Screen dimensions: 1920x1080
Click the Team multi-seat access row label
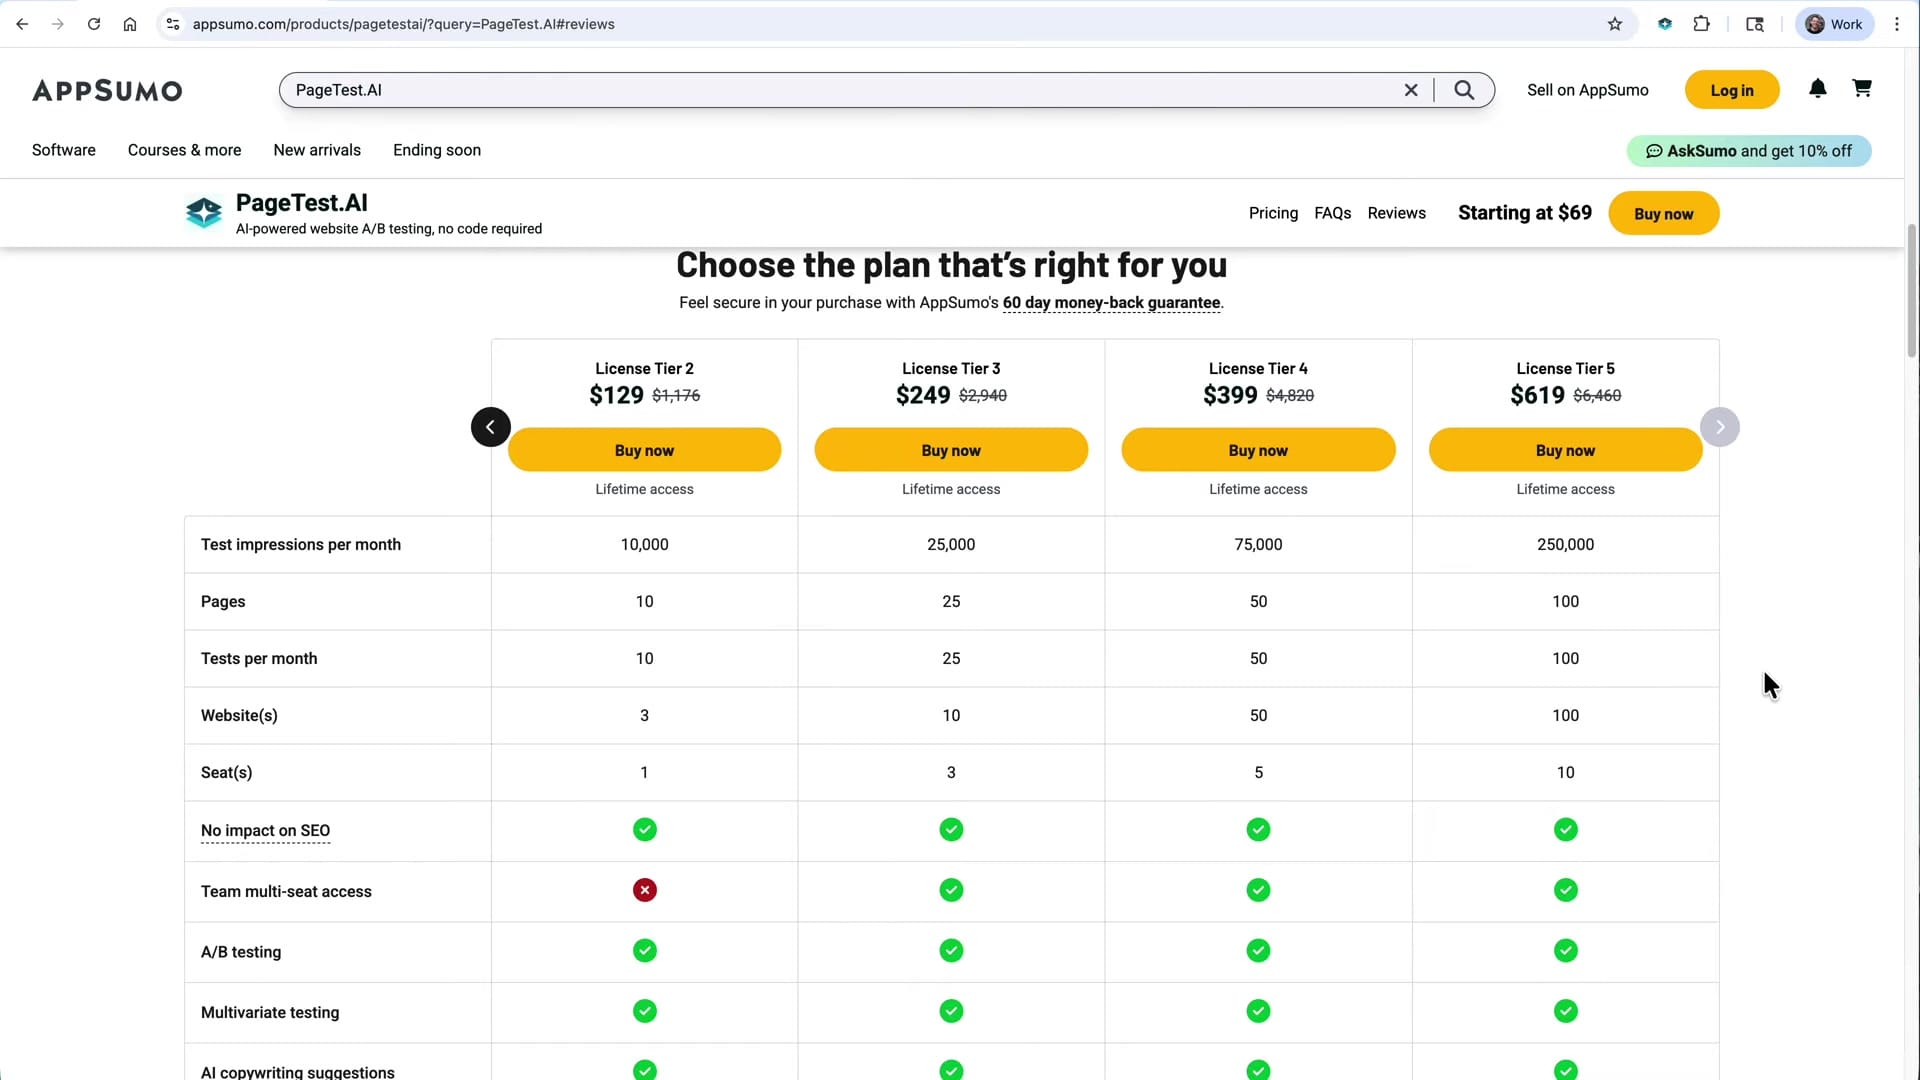coord(286,892)
